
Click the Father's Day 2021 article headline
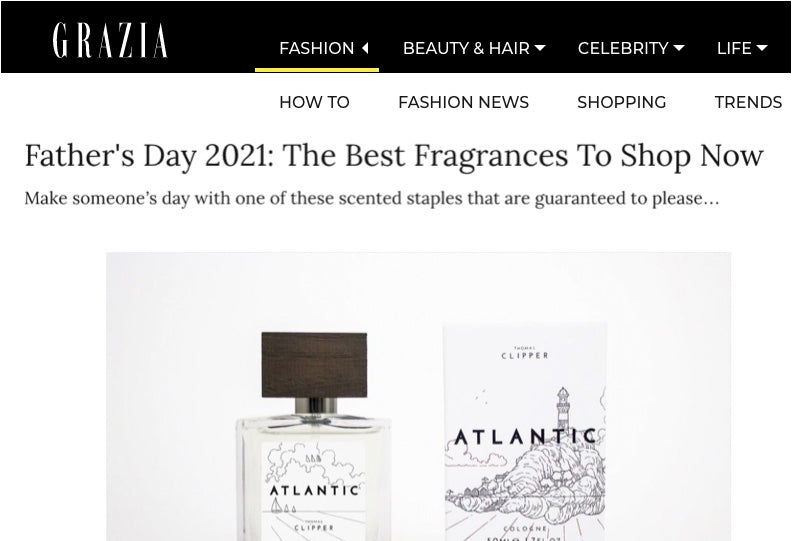point(394,155)
